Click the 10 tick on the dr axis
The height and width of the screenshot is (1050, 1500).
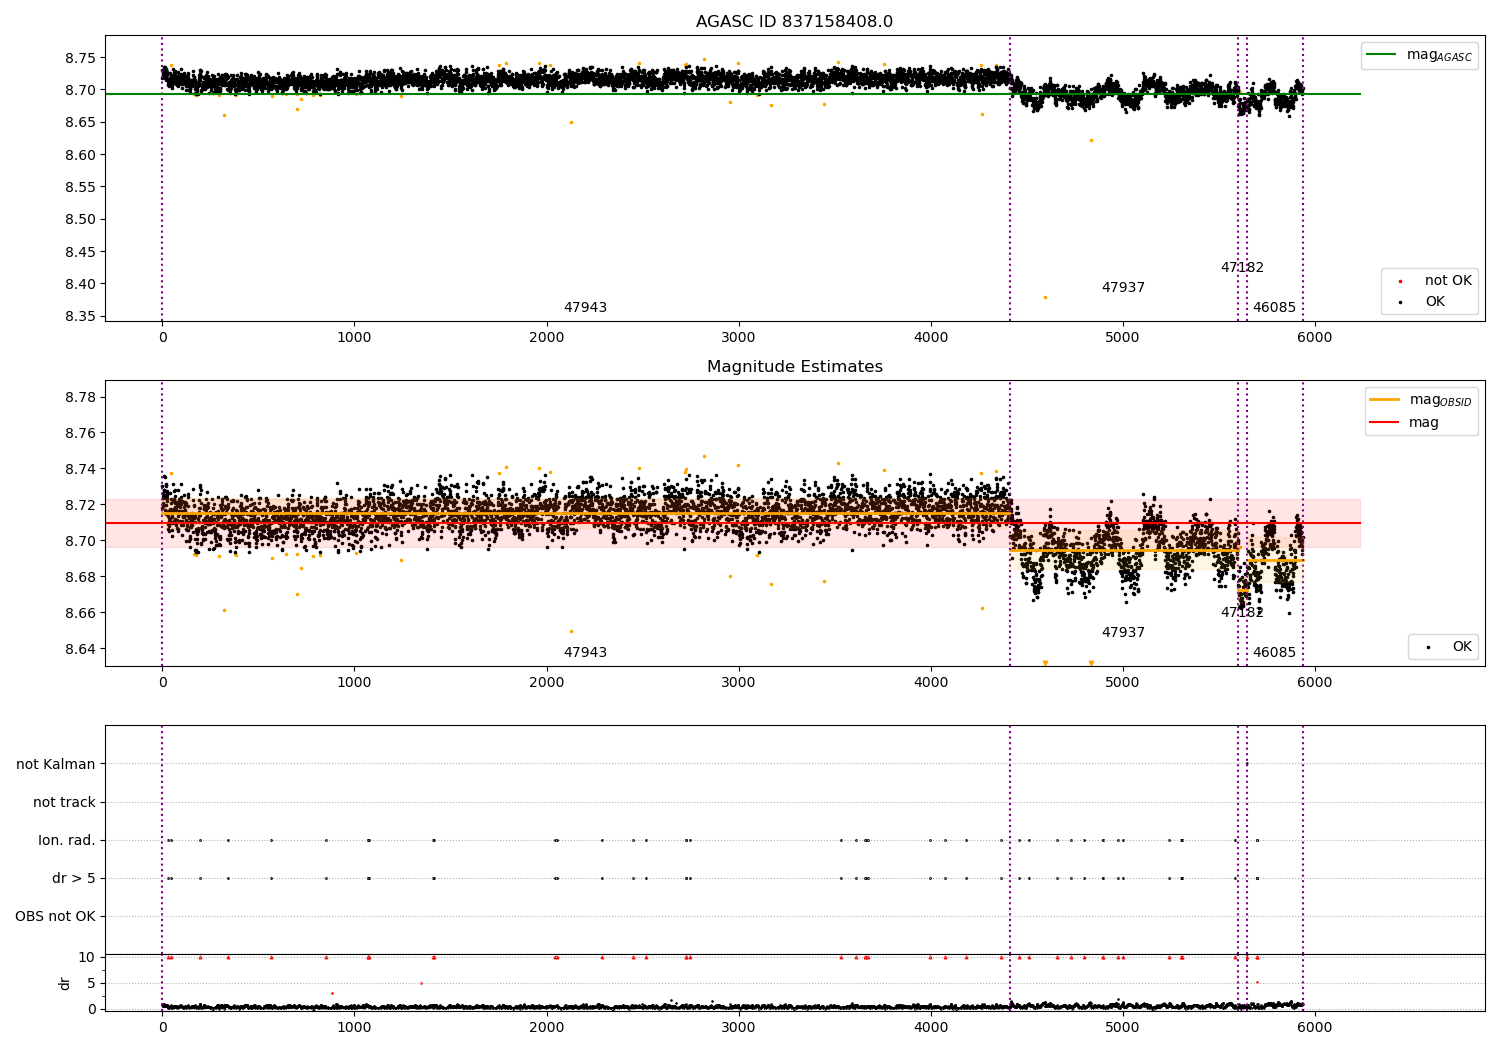click(88, 957)
